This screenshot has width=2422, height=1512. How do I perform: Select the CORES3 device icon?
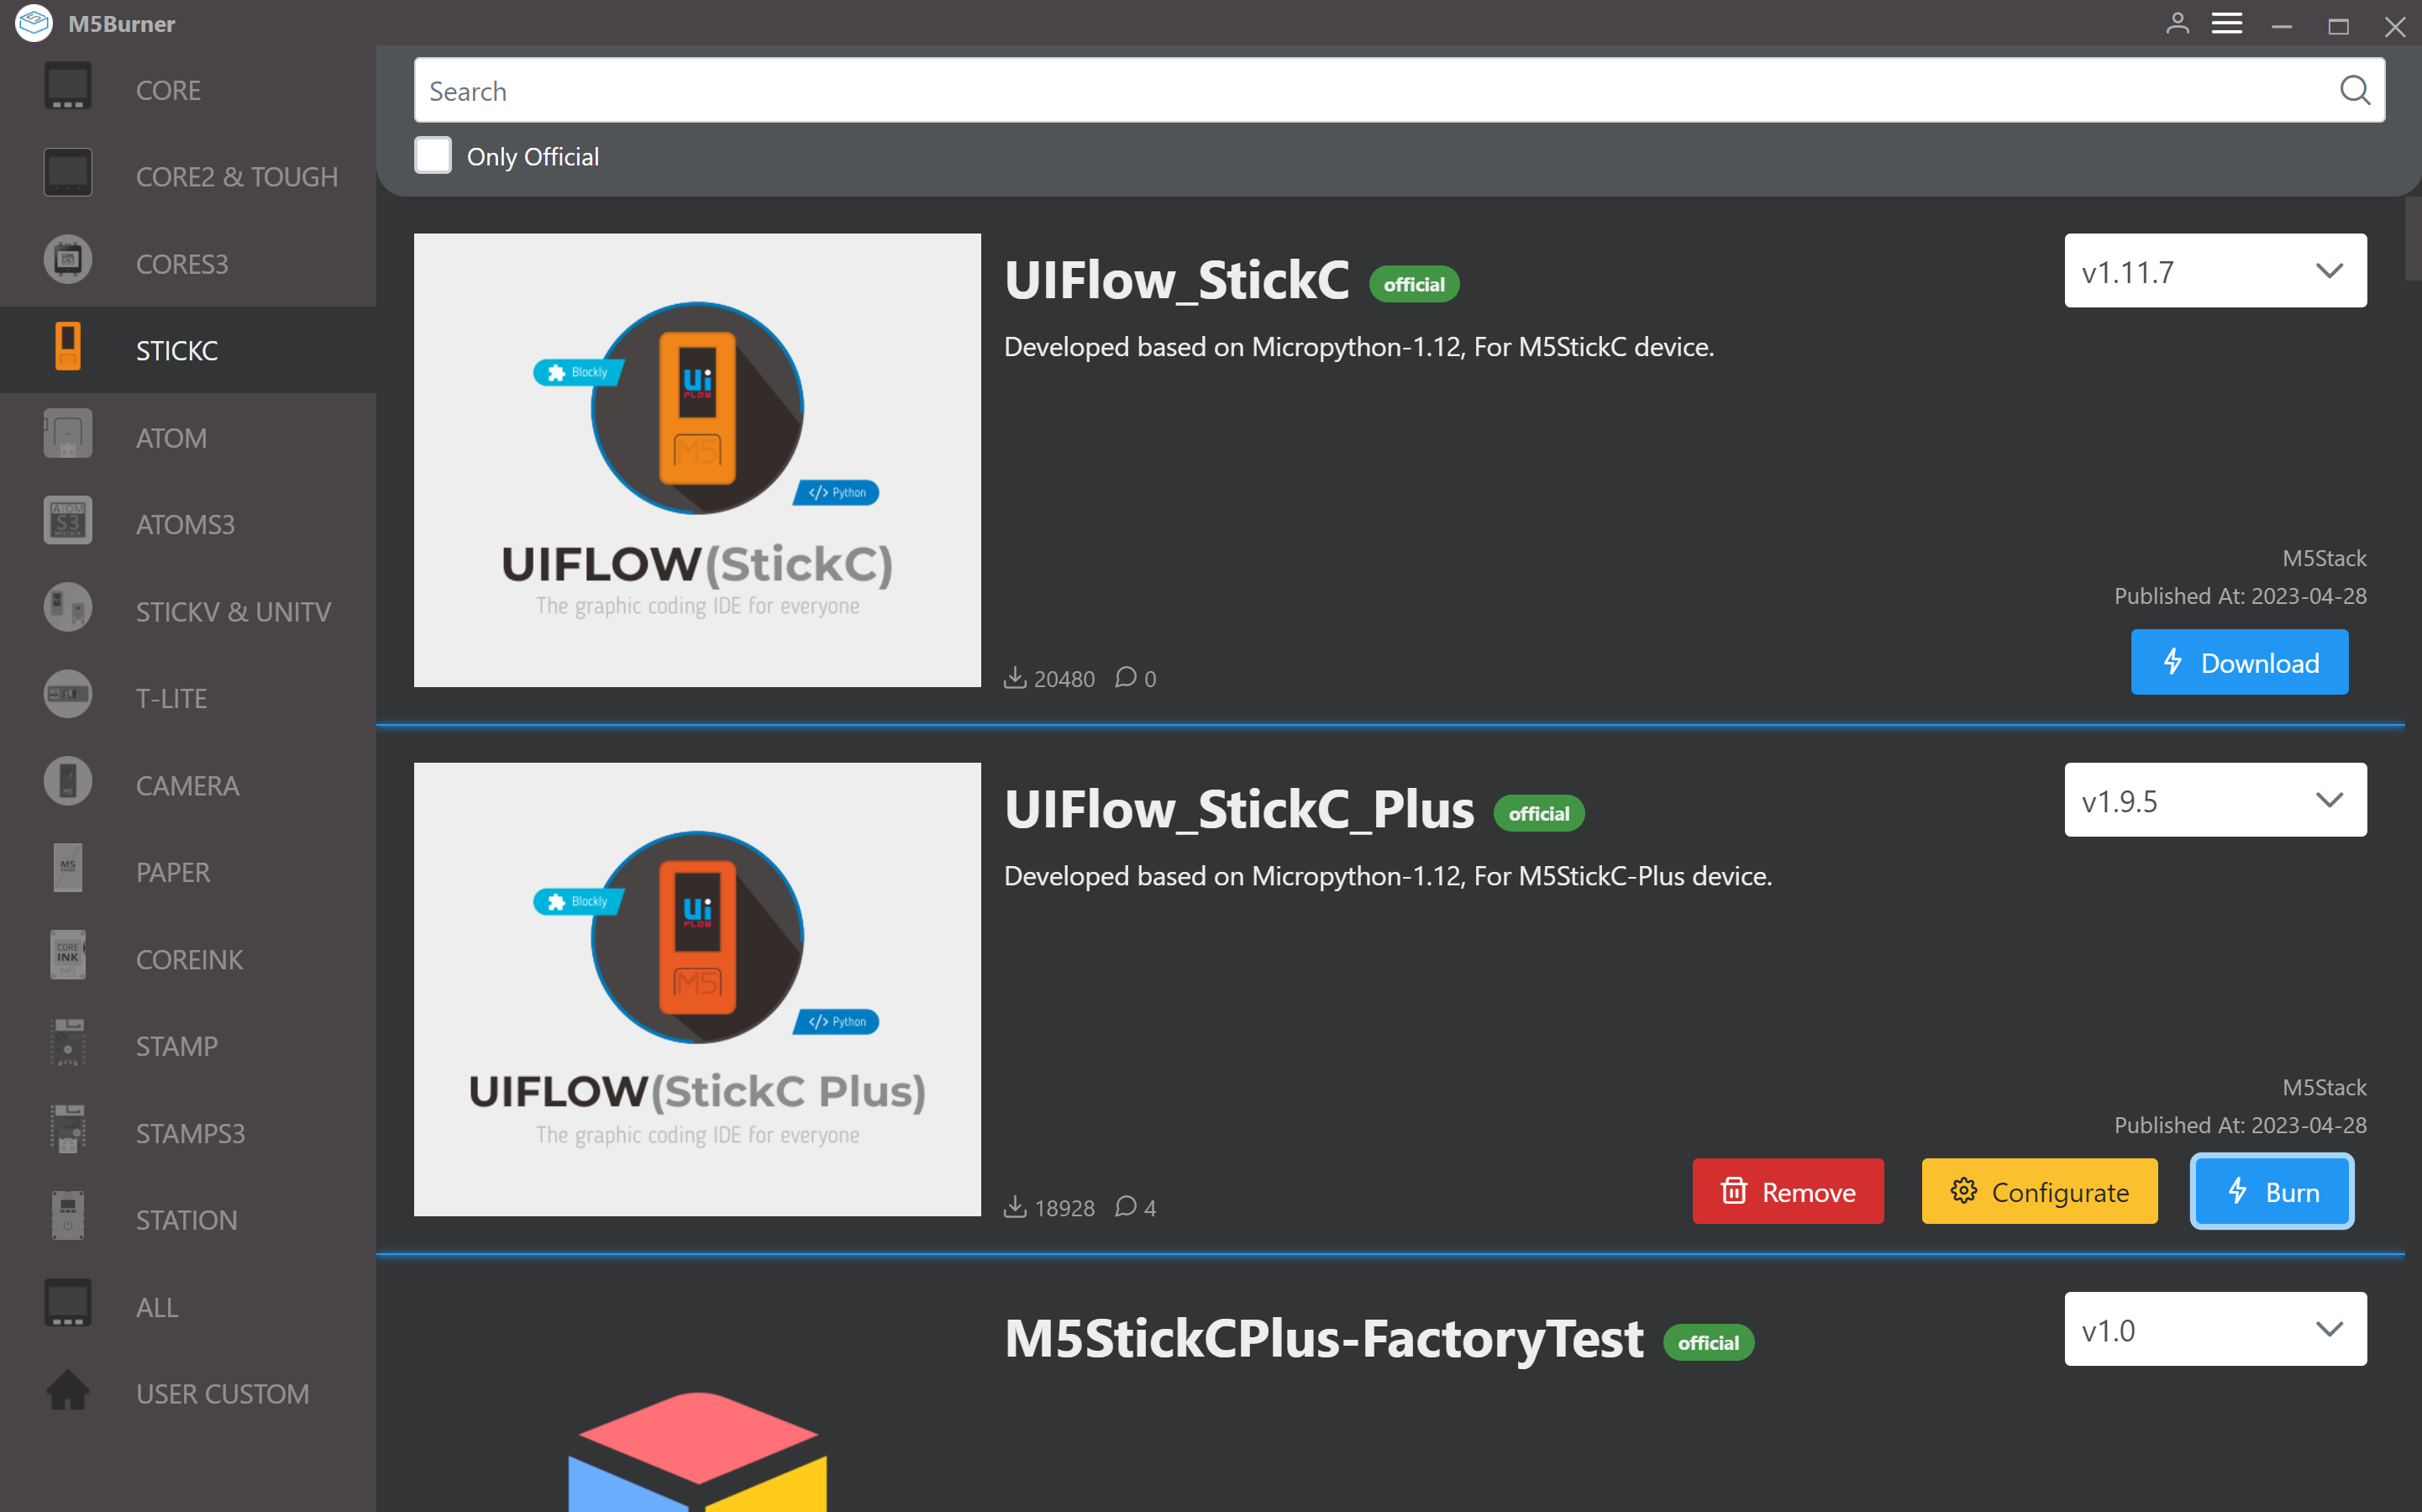click(x=67, y=262)
